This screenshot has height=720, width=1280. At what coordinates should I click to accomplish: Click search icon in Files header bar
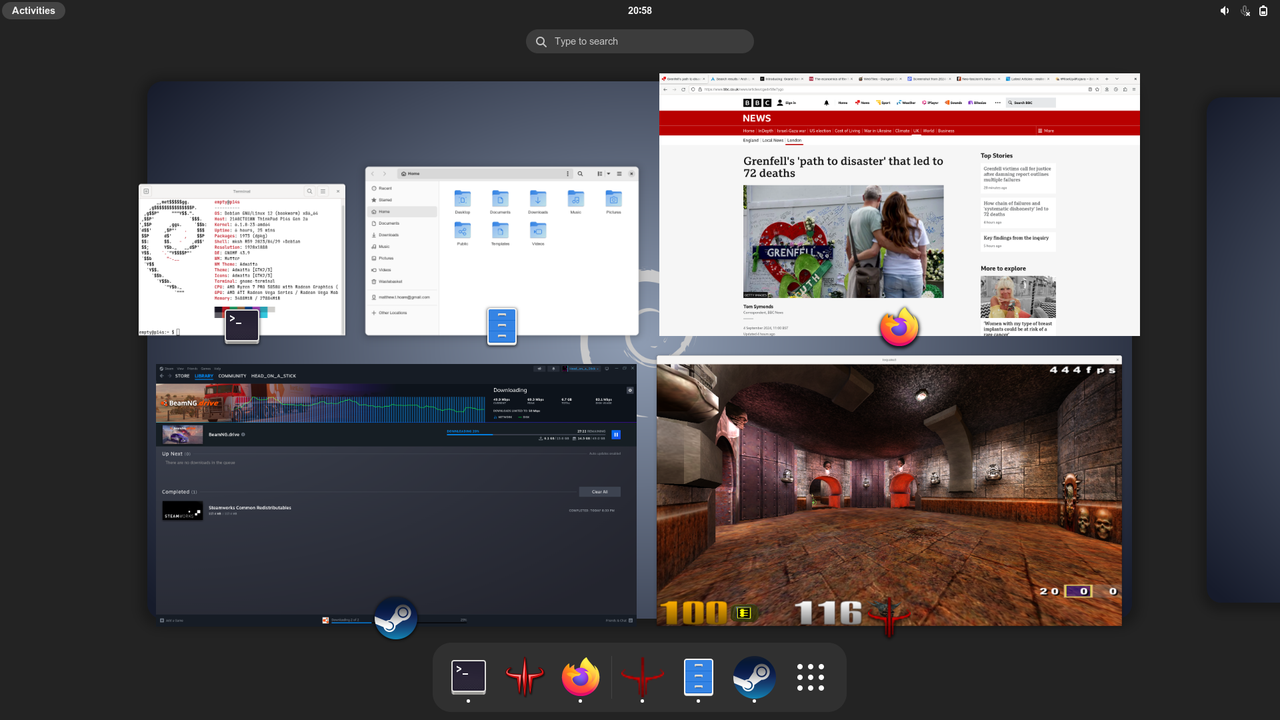[x=582, y=174]
